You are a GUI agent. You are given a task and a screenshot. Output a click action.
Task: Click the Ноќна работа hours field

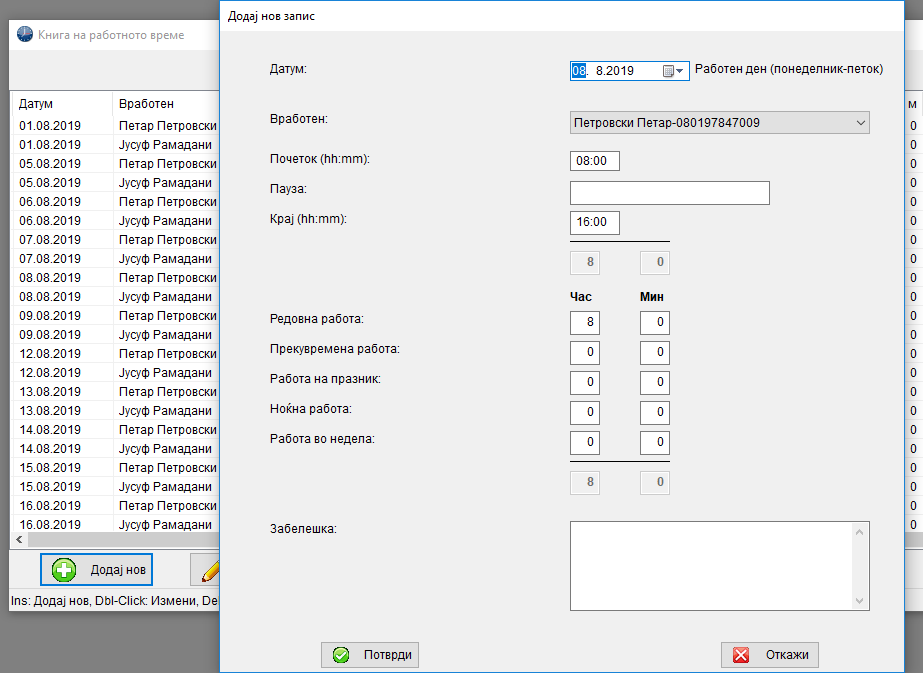pyautogui.click(x=585, y=413)
